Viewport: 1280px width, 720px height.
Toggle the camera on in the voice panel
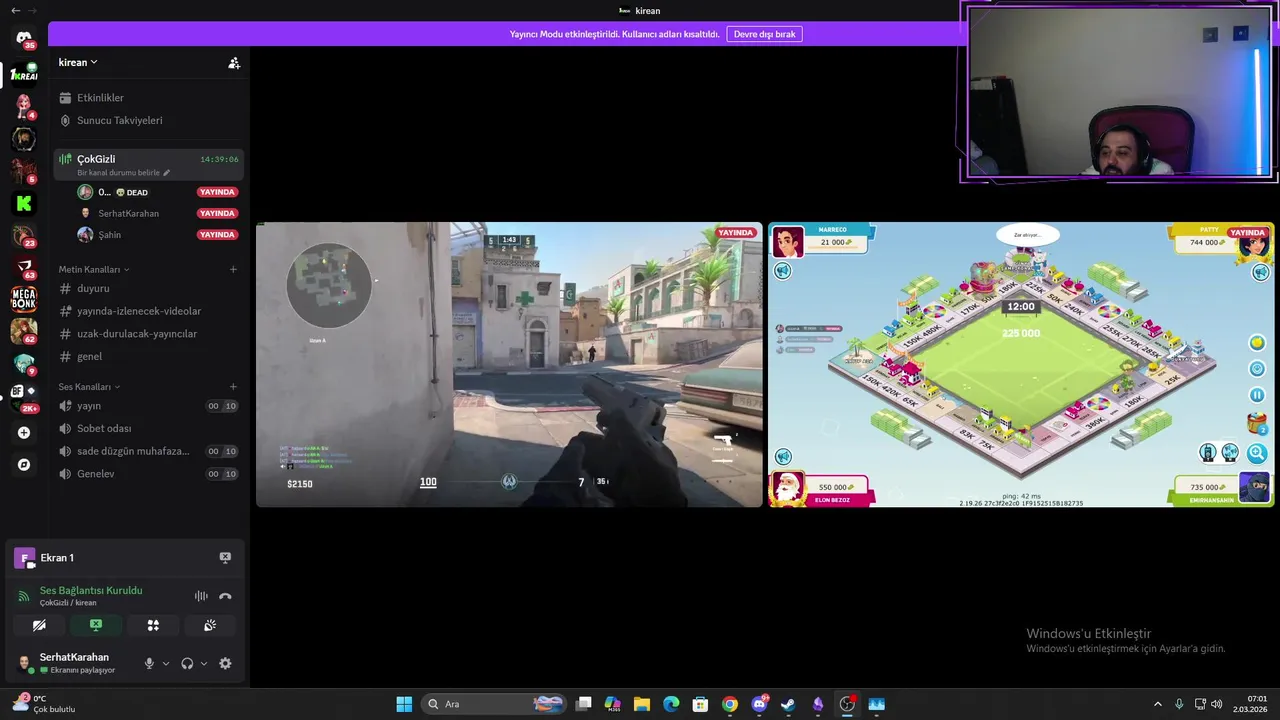point(39,625)
